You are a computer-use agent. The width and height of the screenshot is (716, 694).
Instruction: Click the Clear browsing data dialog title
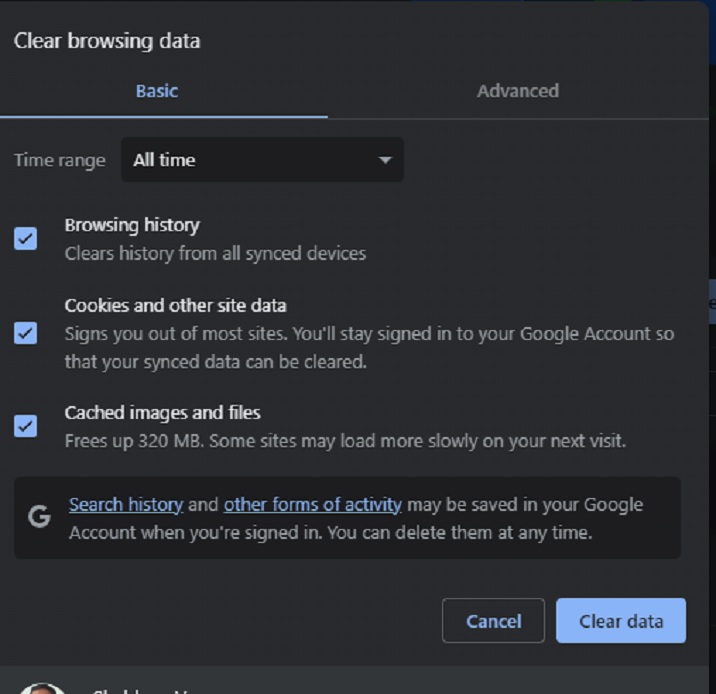(x=107, y=41)
